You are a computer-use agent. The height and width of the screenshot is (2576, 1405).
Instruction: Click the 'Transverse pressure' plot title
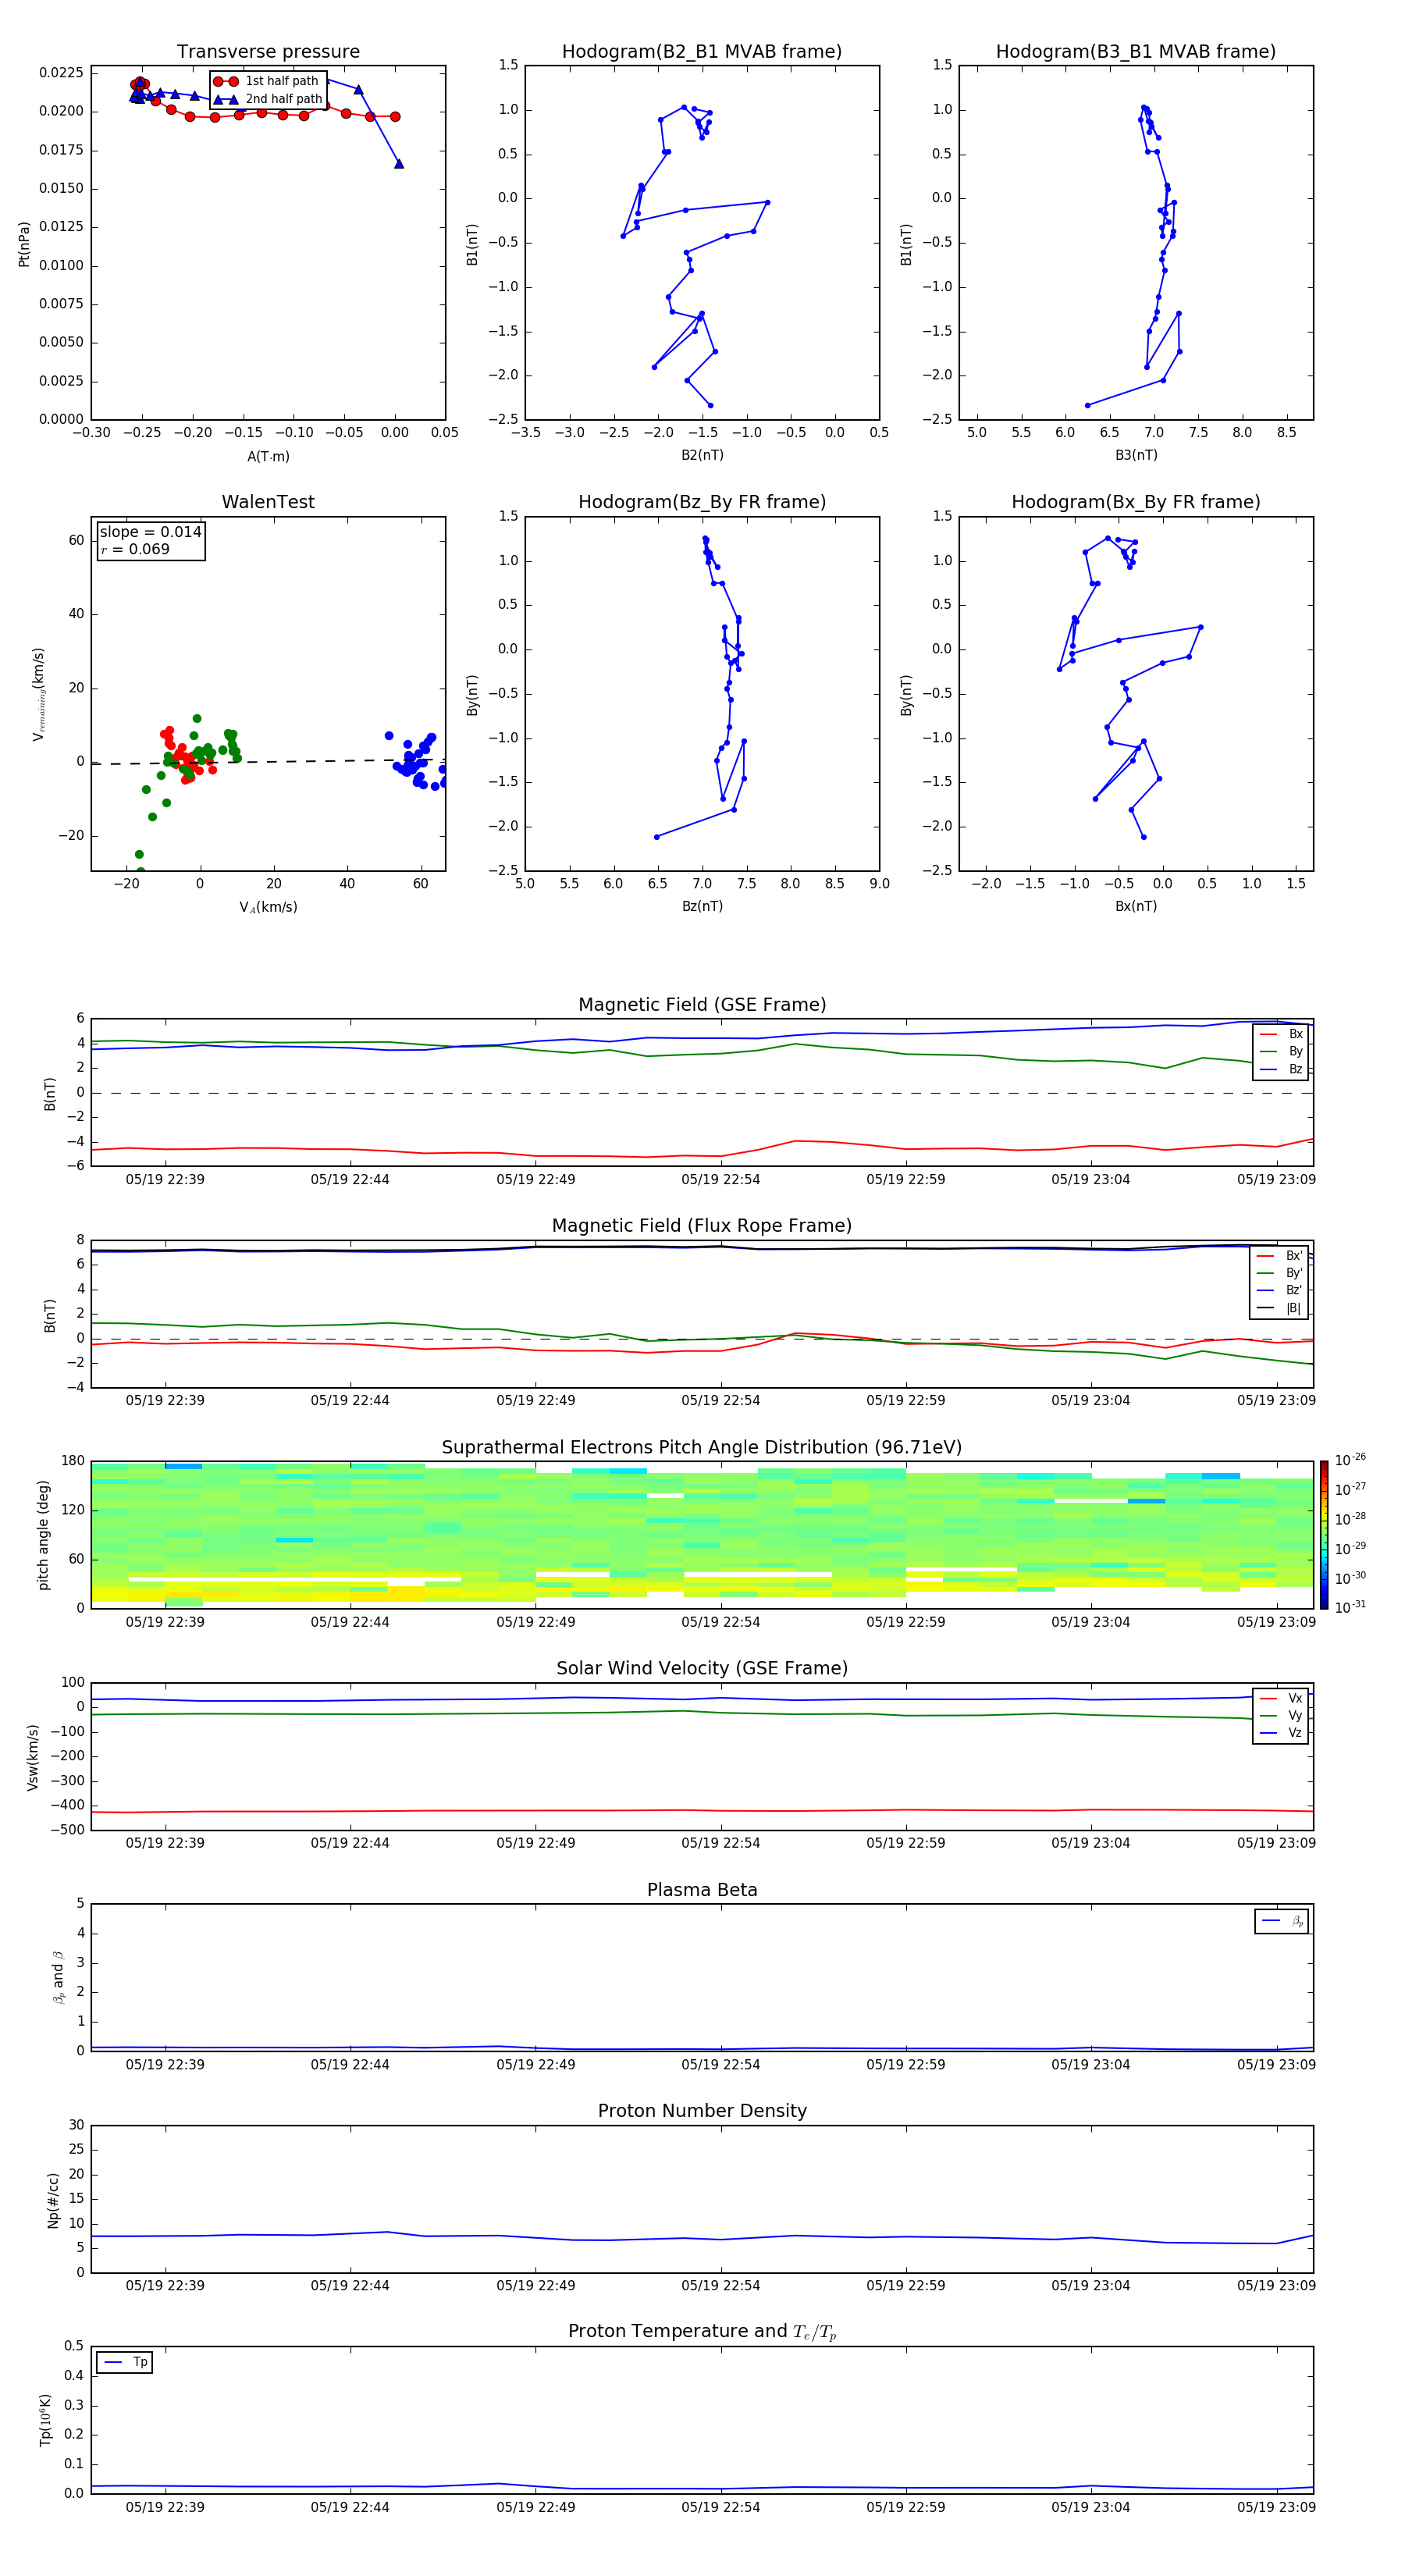pyautogui.click(x=268, y=52)
